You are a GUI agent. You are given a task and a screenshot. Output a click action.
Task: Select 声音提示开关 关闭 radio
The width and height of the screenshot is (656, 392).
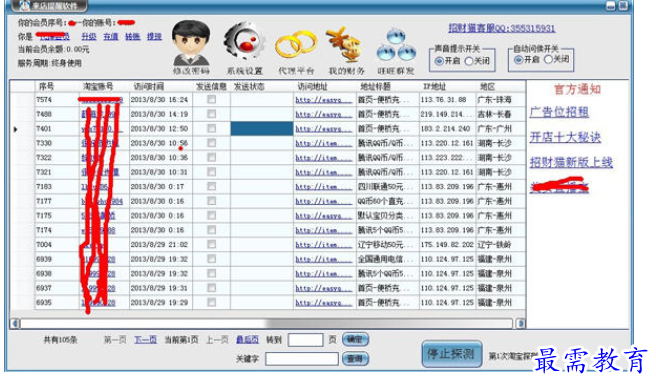coord(469,61)
